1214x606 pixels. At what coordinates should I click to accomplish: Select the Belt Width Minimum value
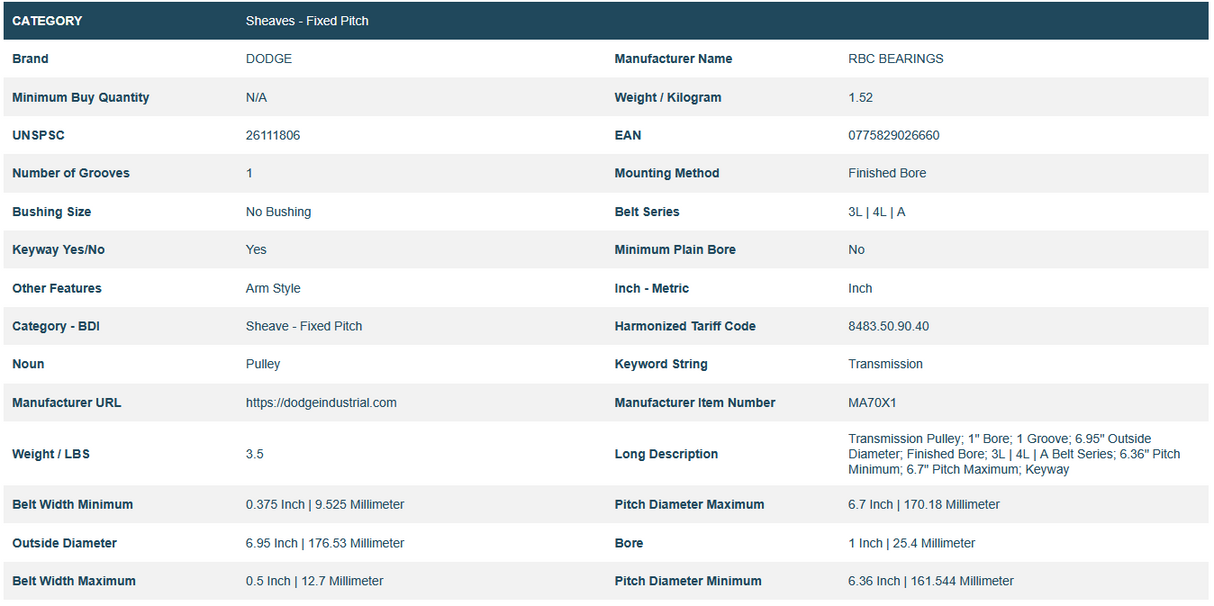click(x=325, y=505)
